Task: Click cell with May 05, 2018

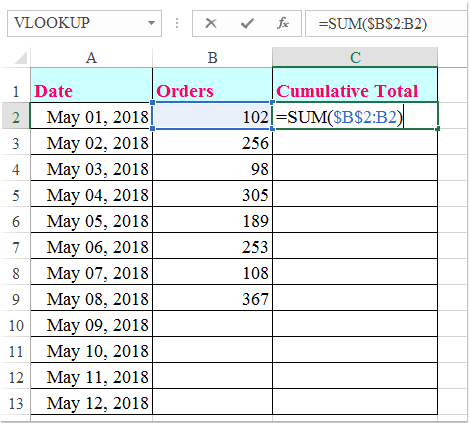Action: (91, 220)
